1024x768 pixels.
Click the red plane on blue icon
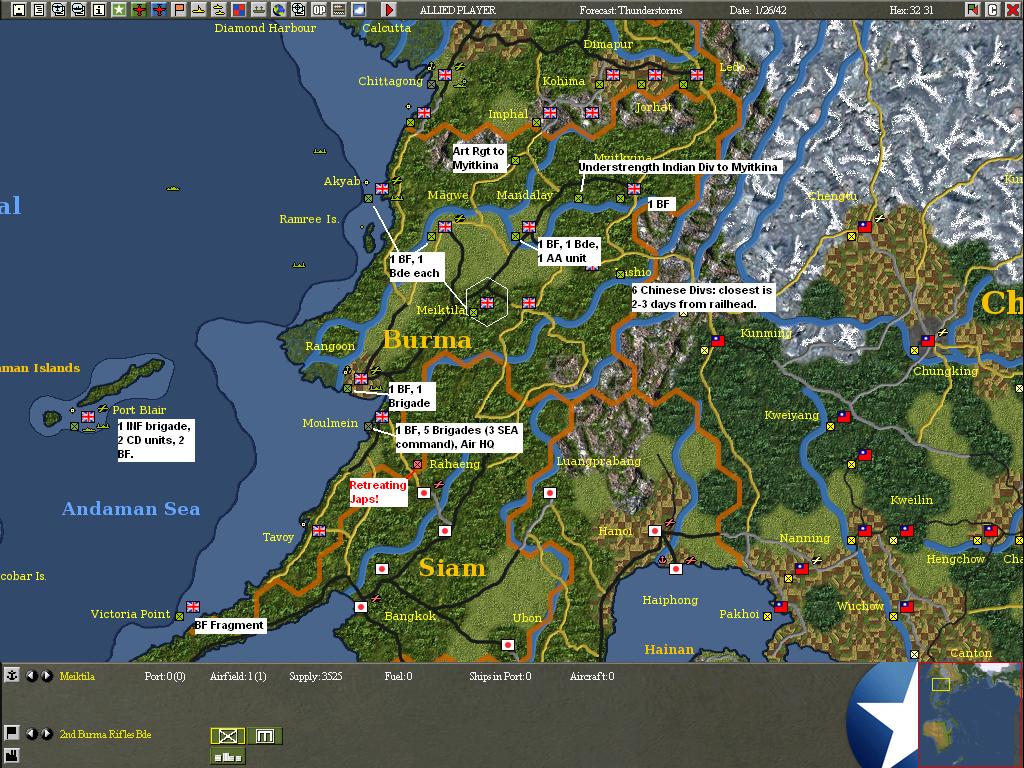159,9
